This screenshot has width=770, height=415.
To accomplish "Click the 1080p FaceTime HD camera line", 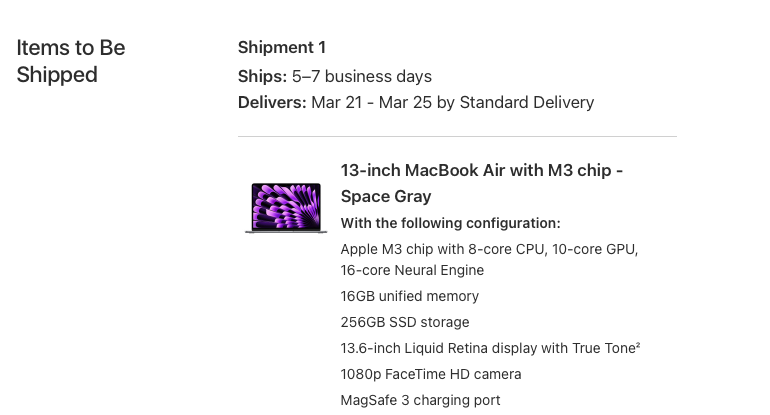I will pyautogui.click(x=430, y=374).
